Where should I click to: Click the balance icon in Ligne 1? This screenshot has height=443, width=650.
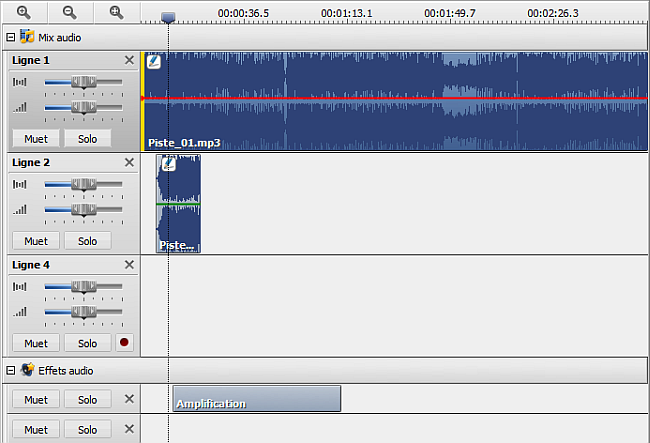19,82
